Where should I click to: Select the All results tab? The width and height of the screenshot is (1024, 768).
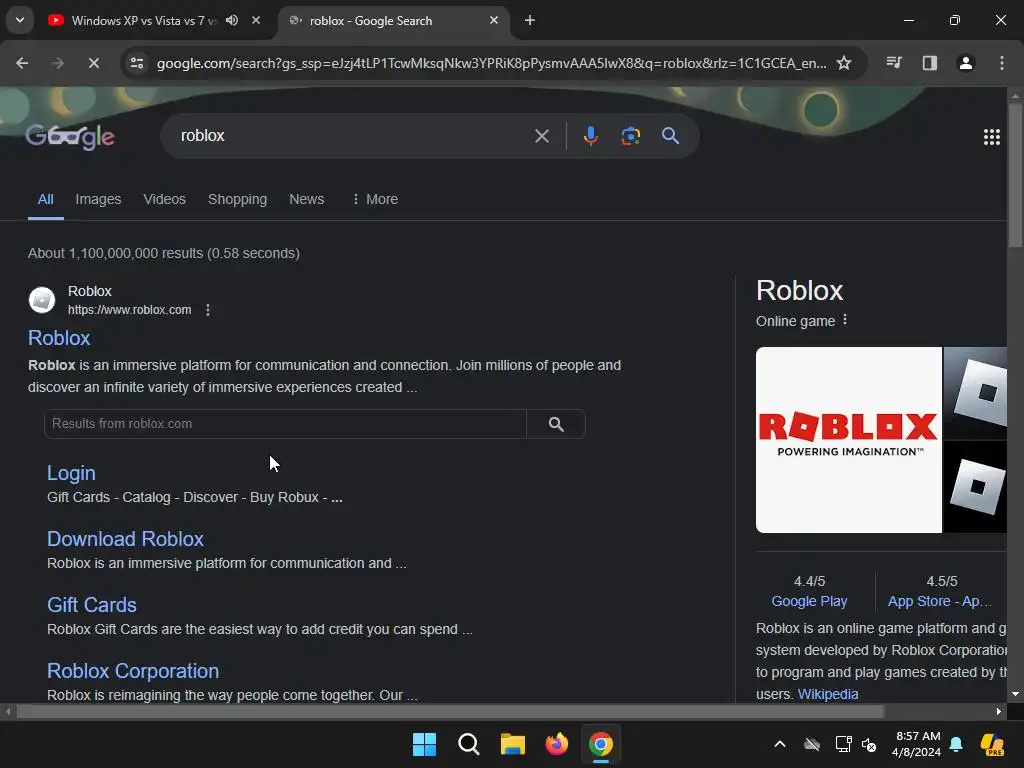[45, 199]
